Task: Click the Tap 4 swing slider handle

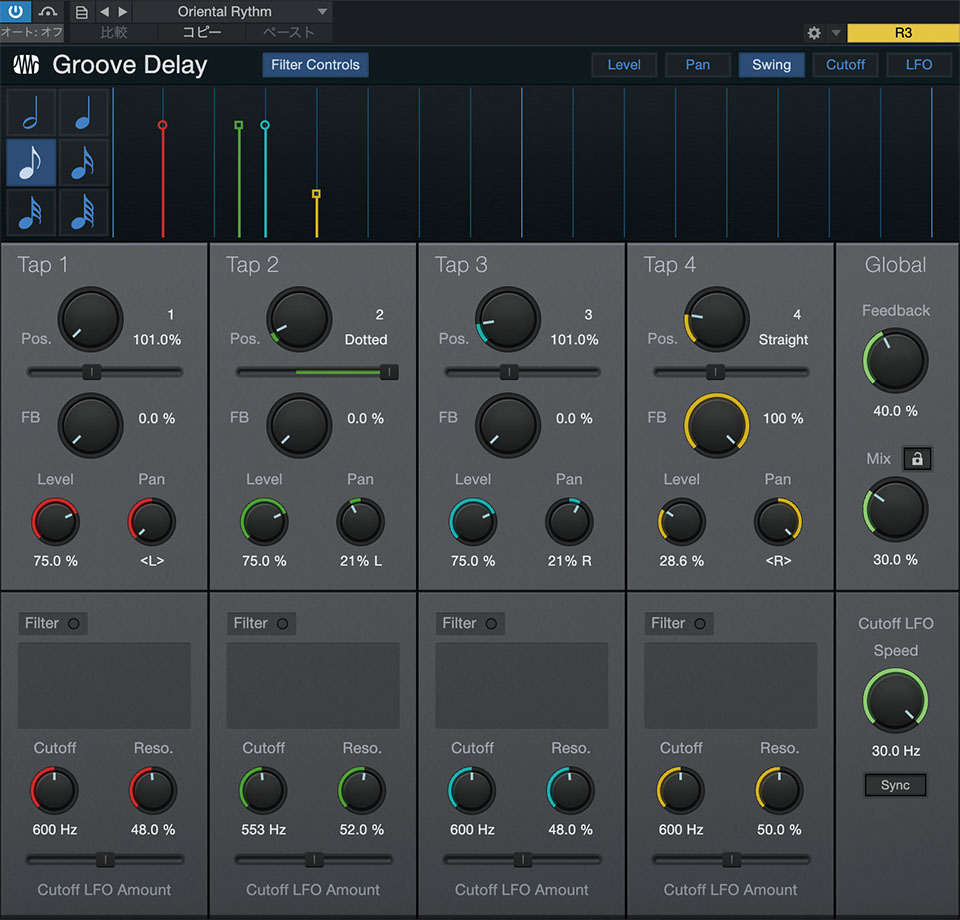Action: [715, 372]
